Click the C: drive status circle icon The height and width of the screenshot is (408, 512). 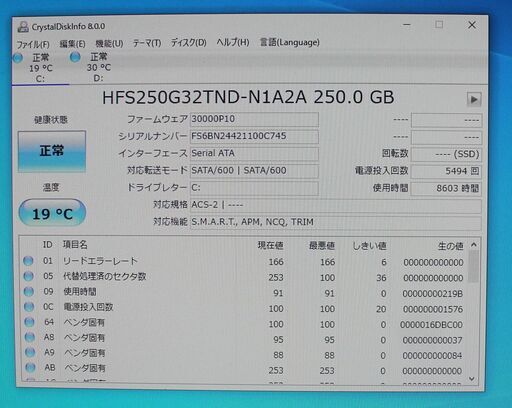pos(18,58)
